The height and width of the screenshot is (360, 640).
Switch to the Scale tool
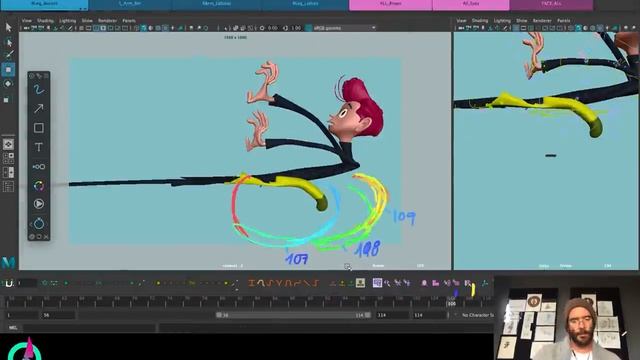pos(7,99)
